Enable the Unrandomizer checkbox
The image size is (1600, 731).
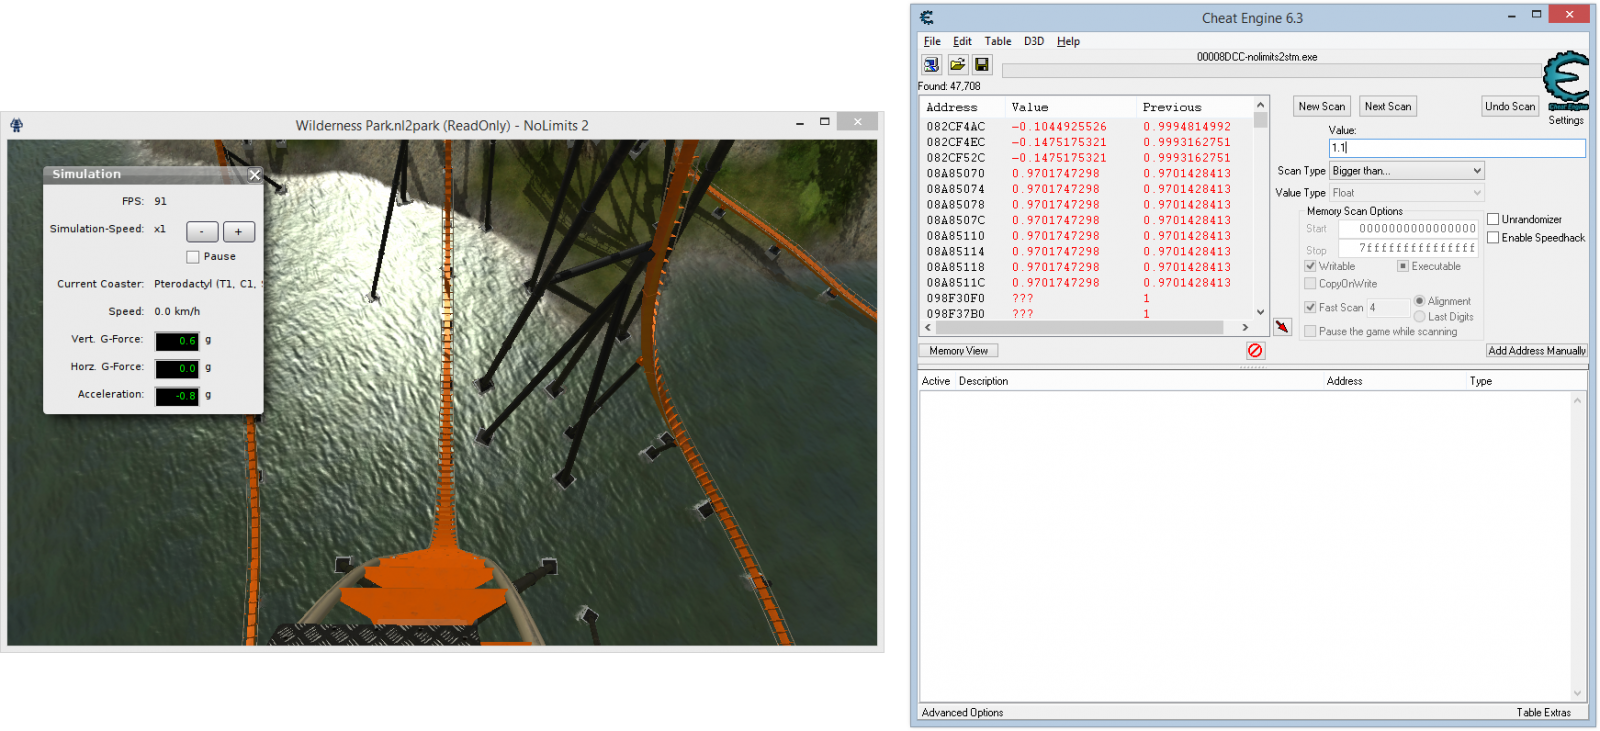(1493, 220)
